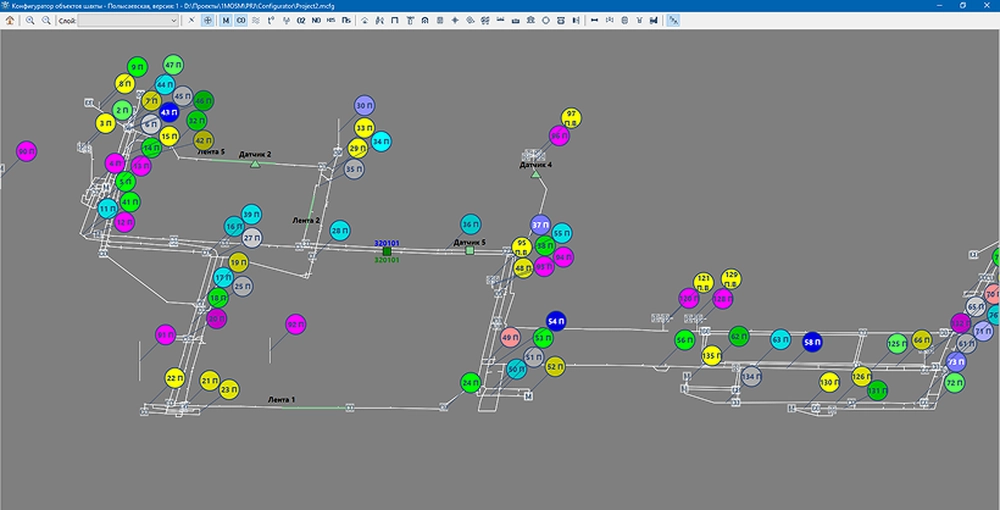Click the Датчик 5 square marker

469,250
